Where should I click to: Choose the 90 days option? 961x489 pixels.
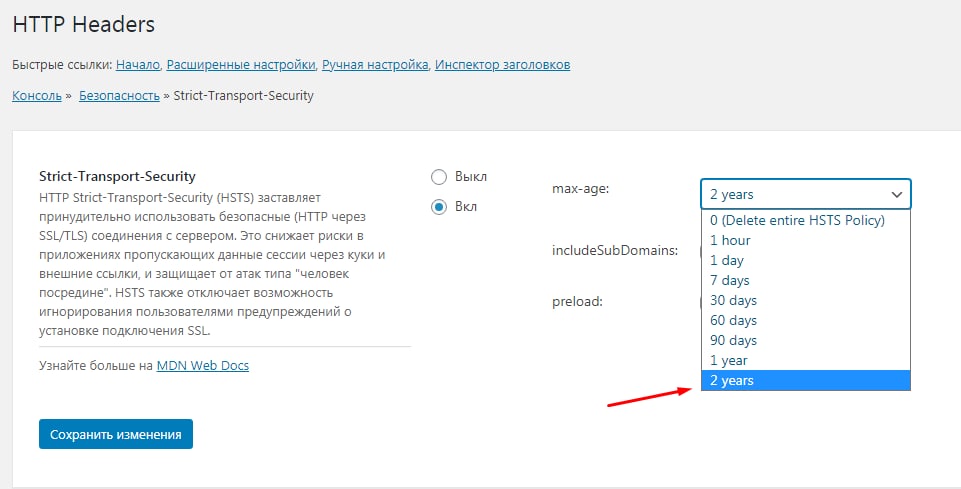(x=733, y=340)
